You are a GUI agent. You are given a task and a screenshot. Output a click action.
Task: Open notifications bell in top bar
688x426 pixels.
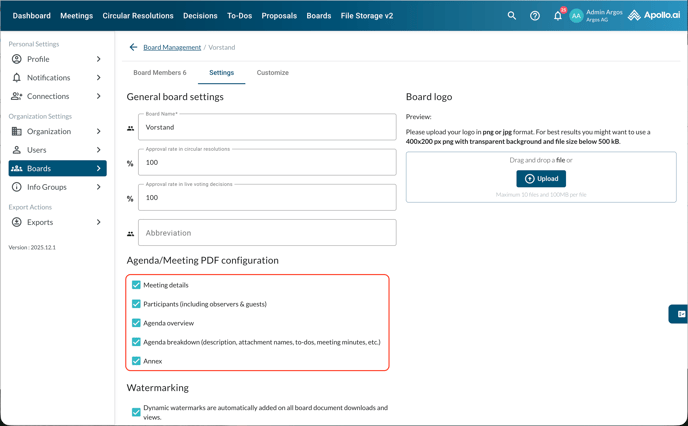point(558,16)
